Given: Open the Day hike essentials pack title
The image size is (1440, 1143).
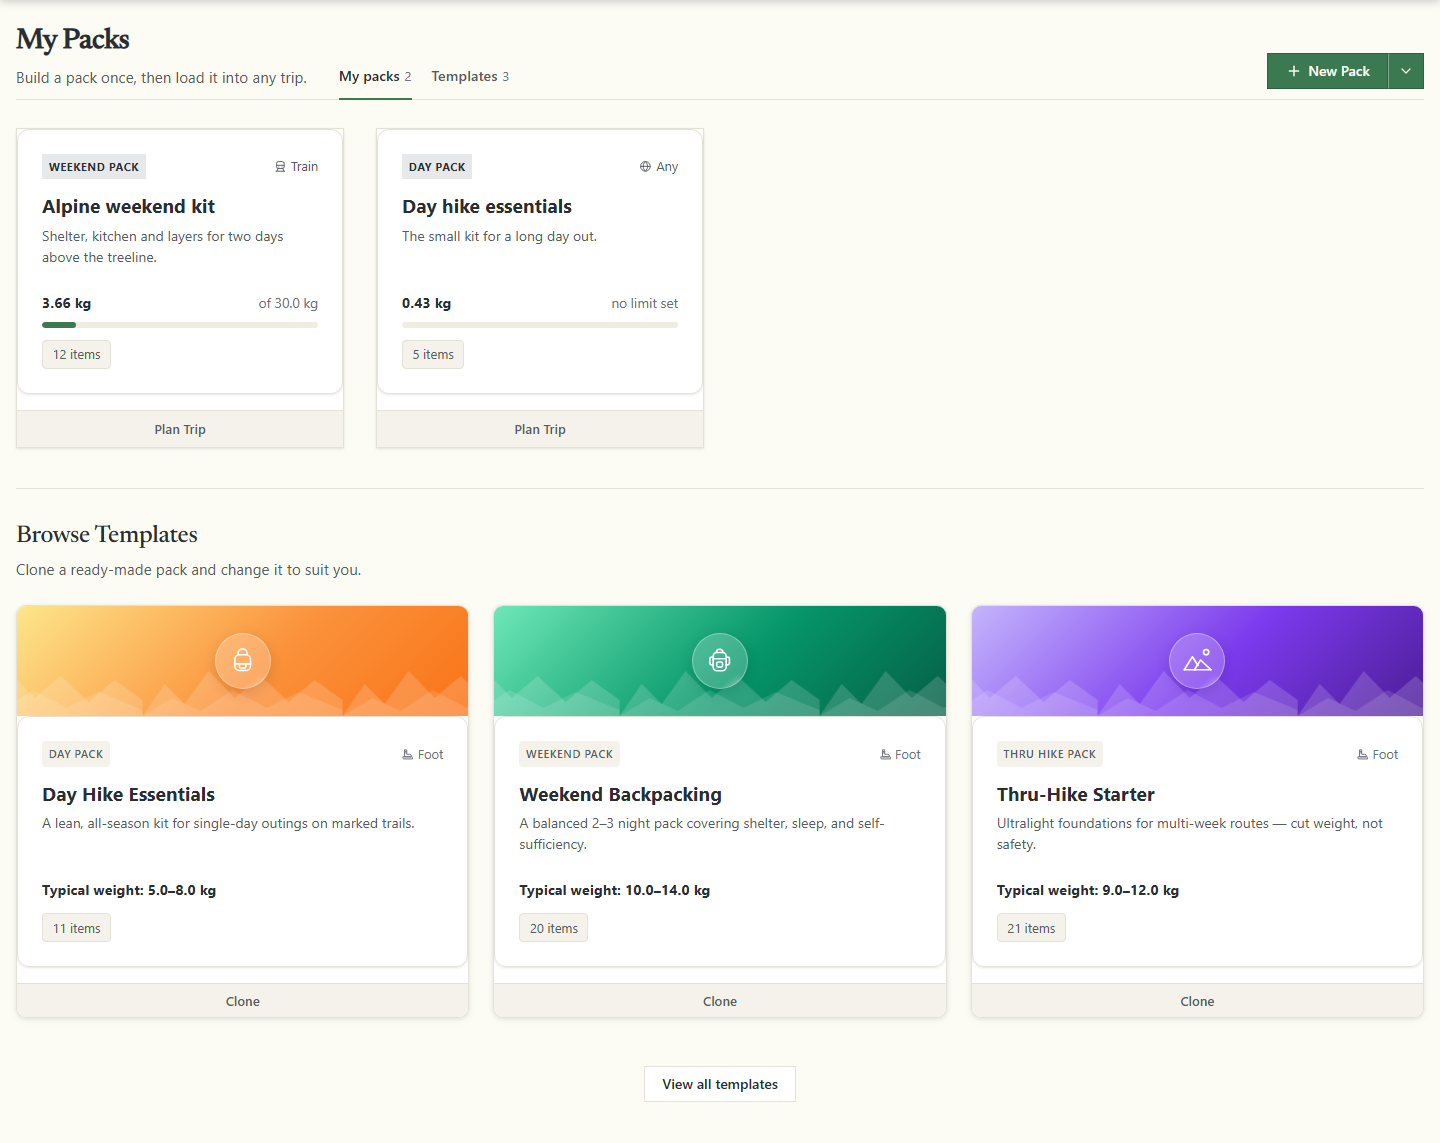Looking at the screenshot, I should (487, 207).
